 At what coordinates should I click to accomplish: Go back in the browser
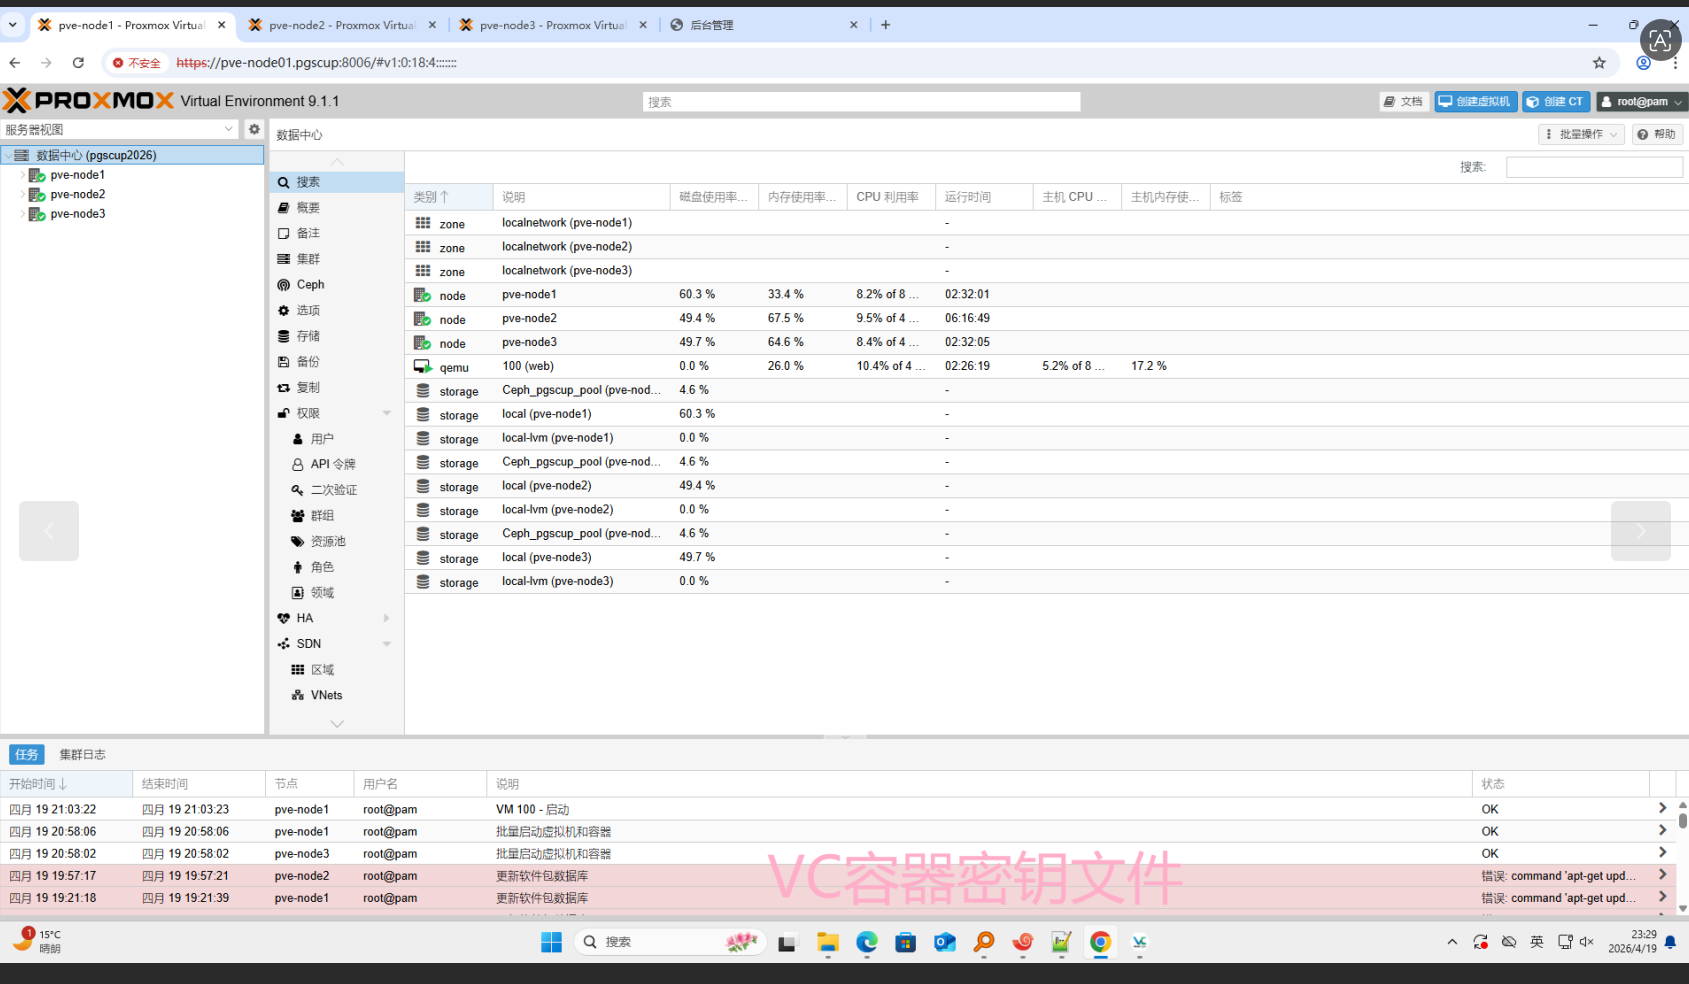15,62
